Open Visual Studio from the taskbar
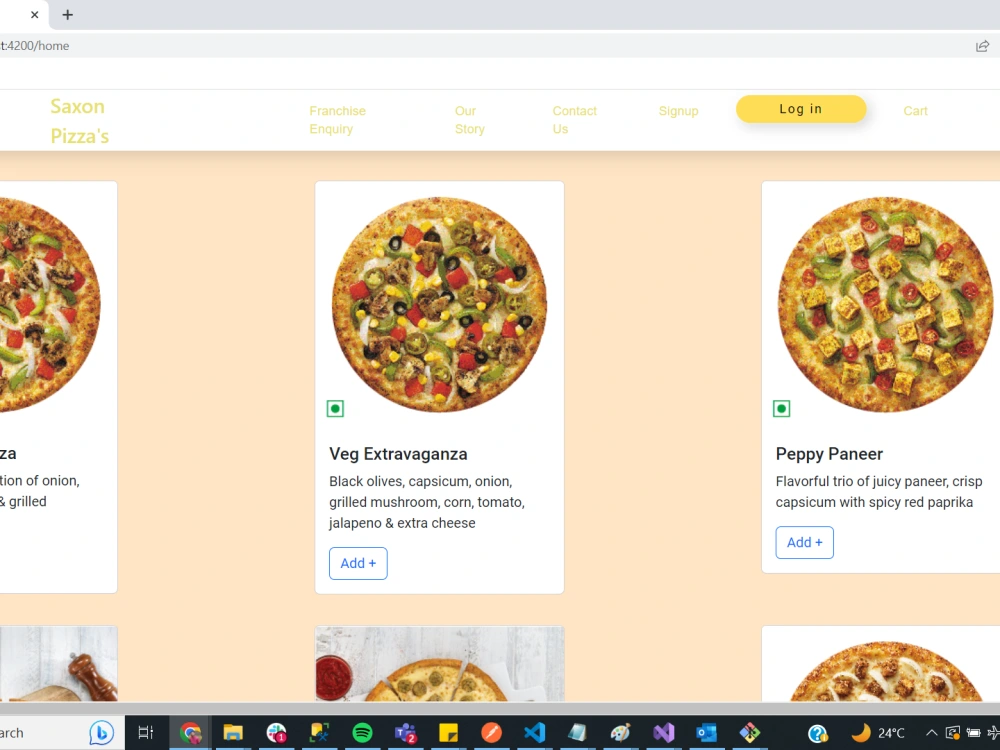 click(663, 733)
